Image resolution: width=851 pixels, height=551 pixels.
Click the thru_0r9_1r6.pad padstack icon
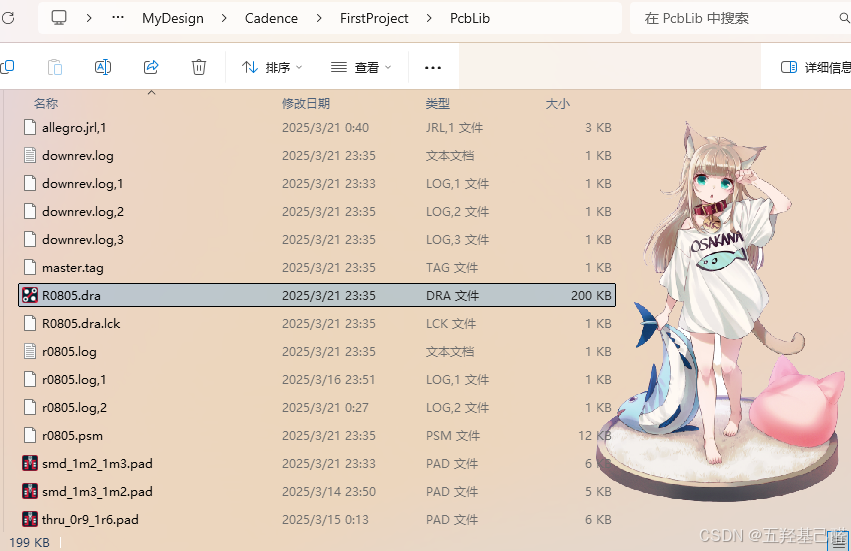coord(30,520)
